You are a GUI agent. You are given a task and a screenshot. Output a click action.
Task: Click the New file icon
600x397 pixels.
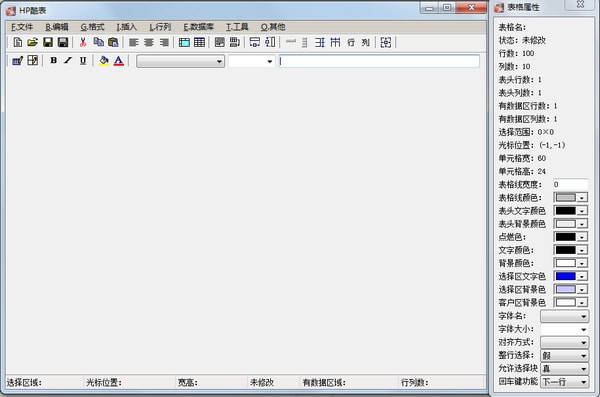point(18,42)
